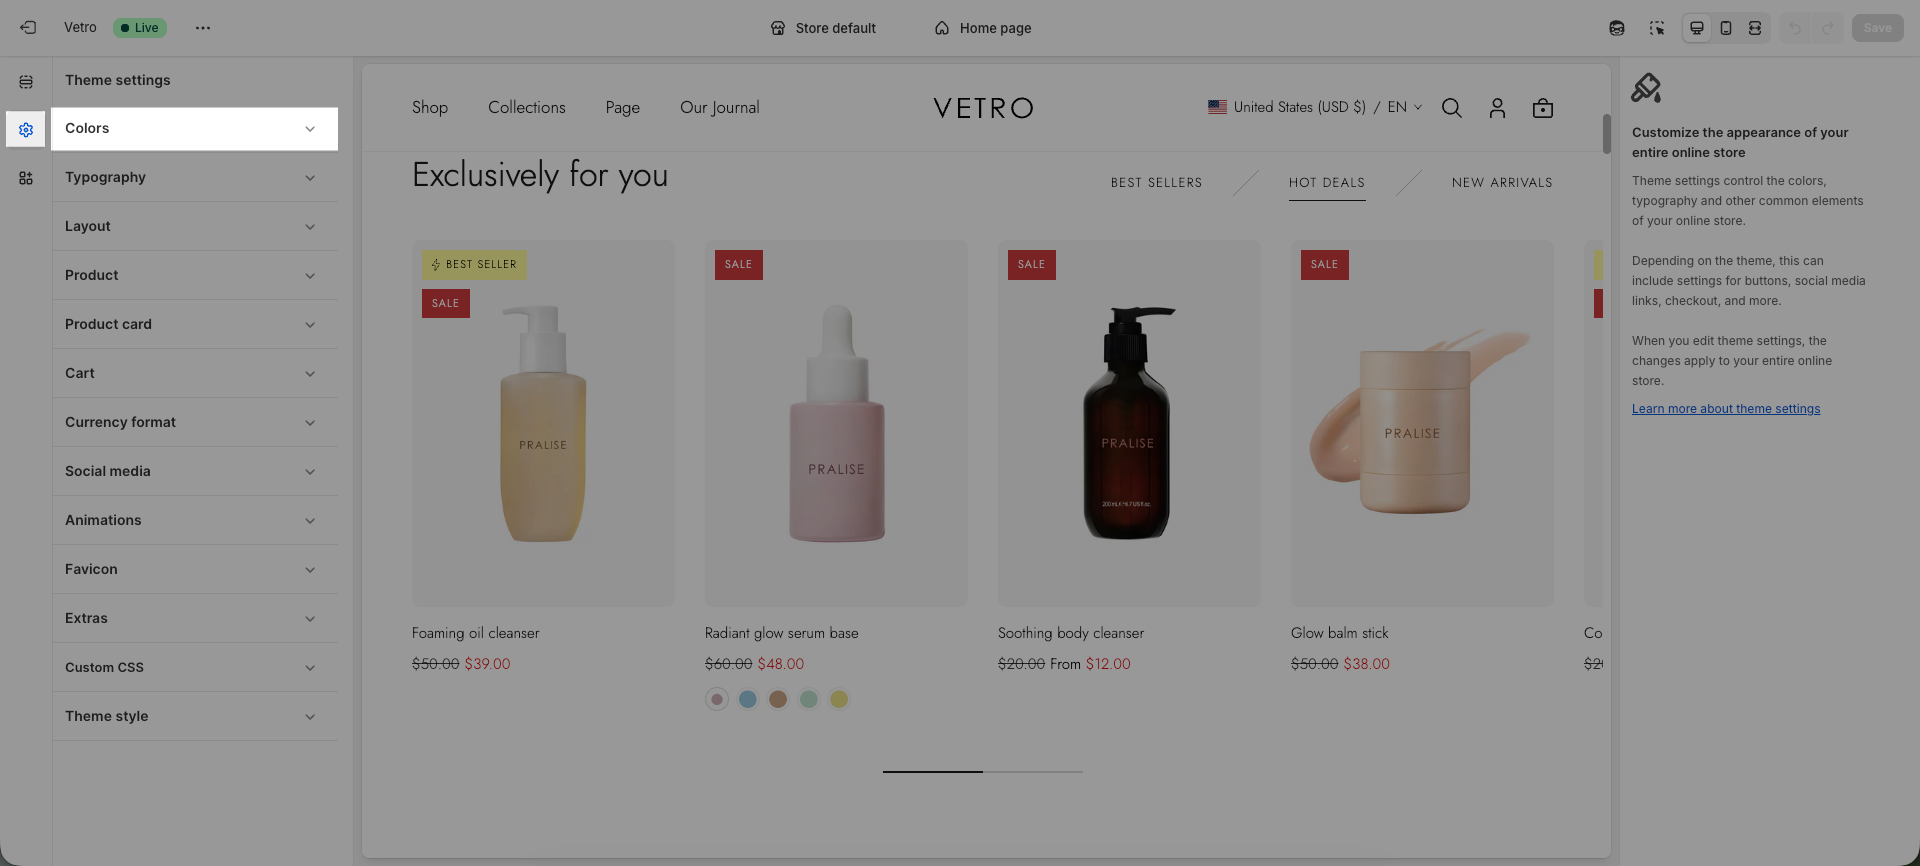Expand the Product card settings section
Image resolution: width=1920 pixels, height=866 pixels.
[x=195, y=324]
